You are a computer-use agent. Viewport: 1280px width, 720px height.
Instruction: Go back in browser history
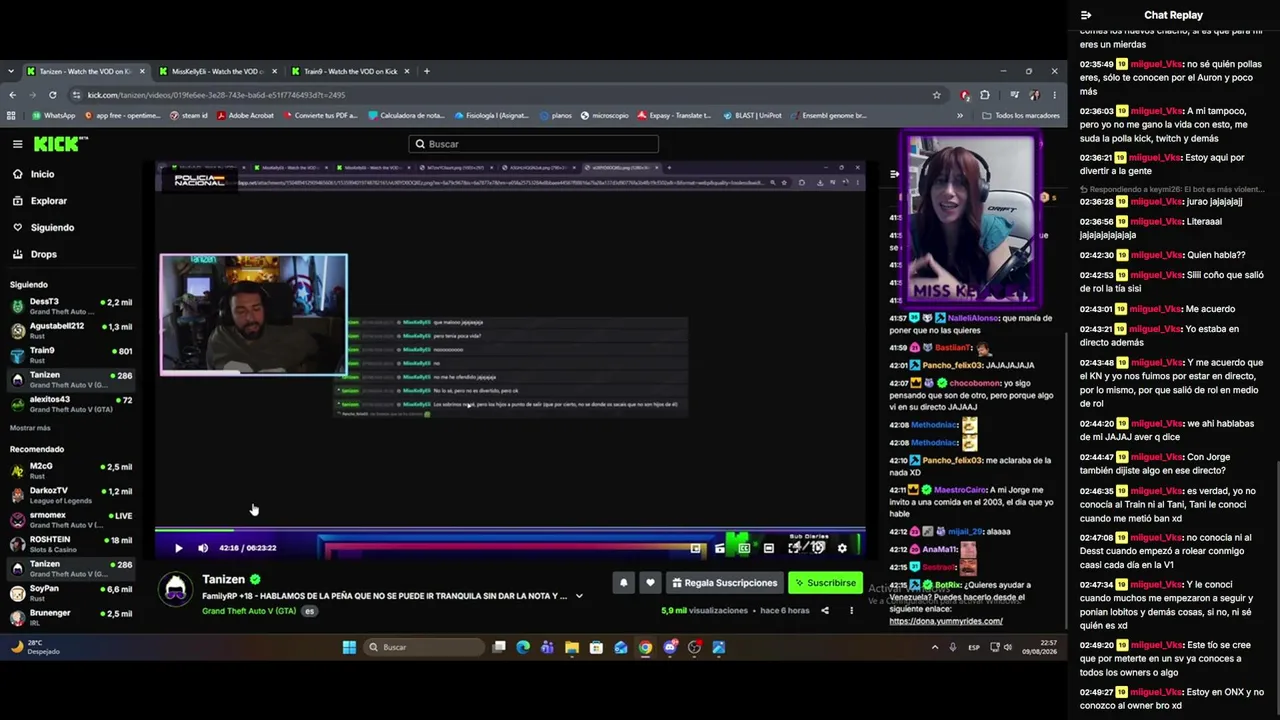pyautogui.click(x=12, y=95)
